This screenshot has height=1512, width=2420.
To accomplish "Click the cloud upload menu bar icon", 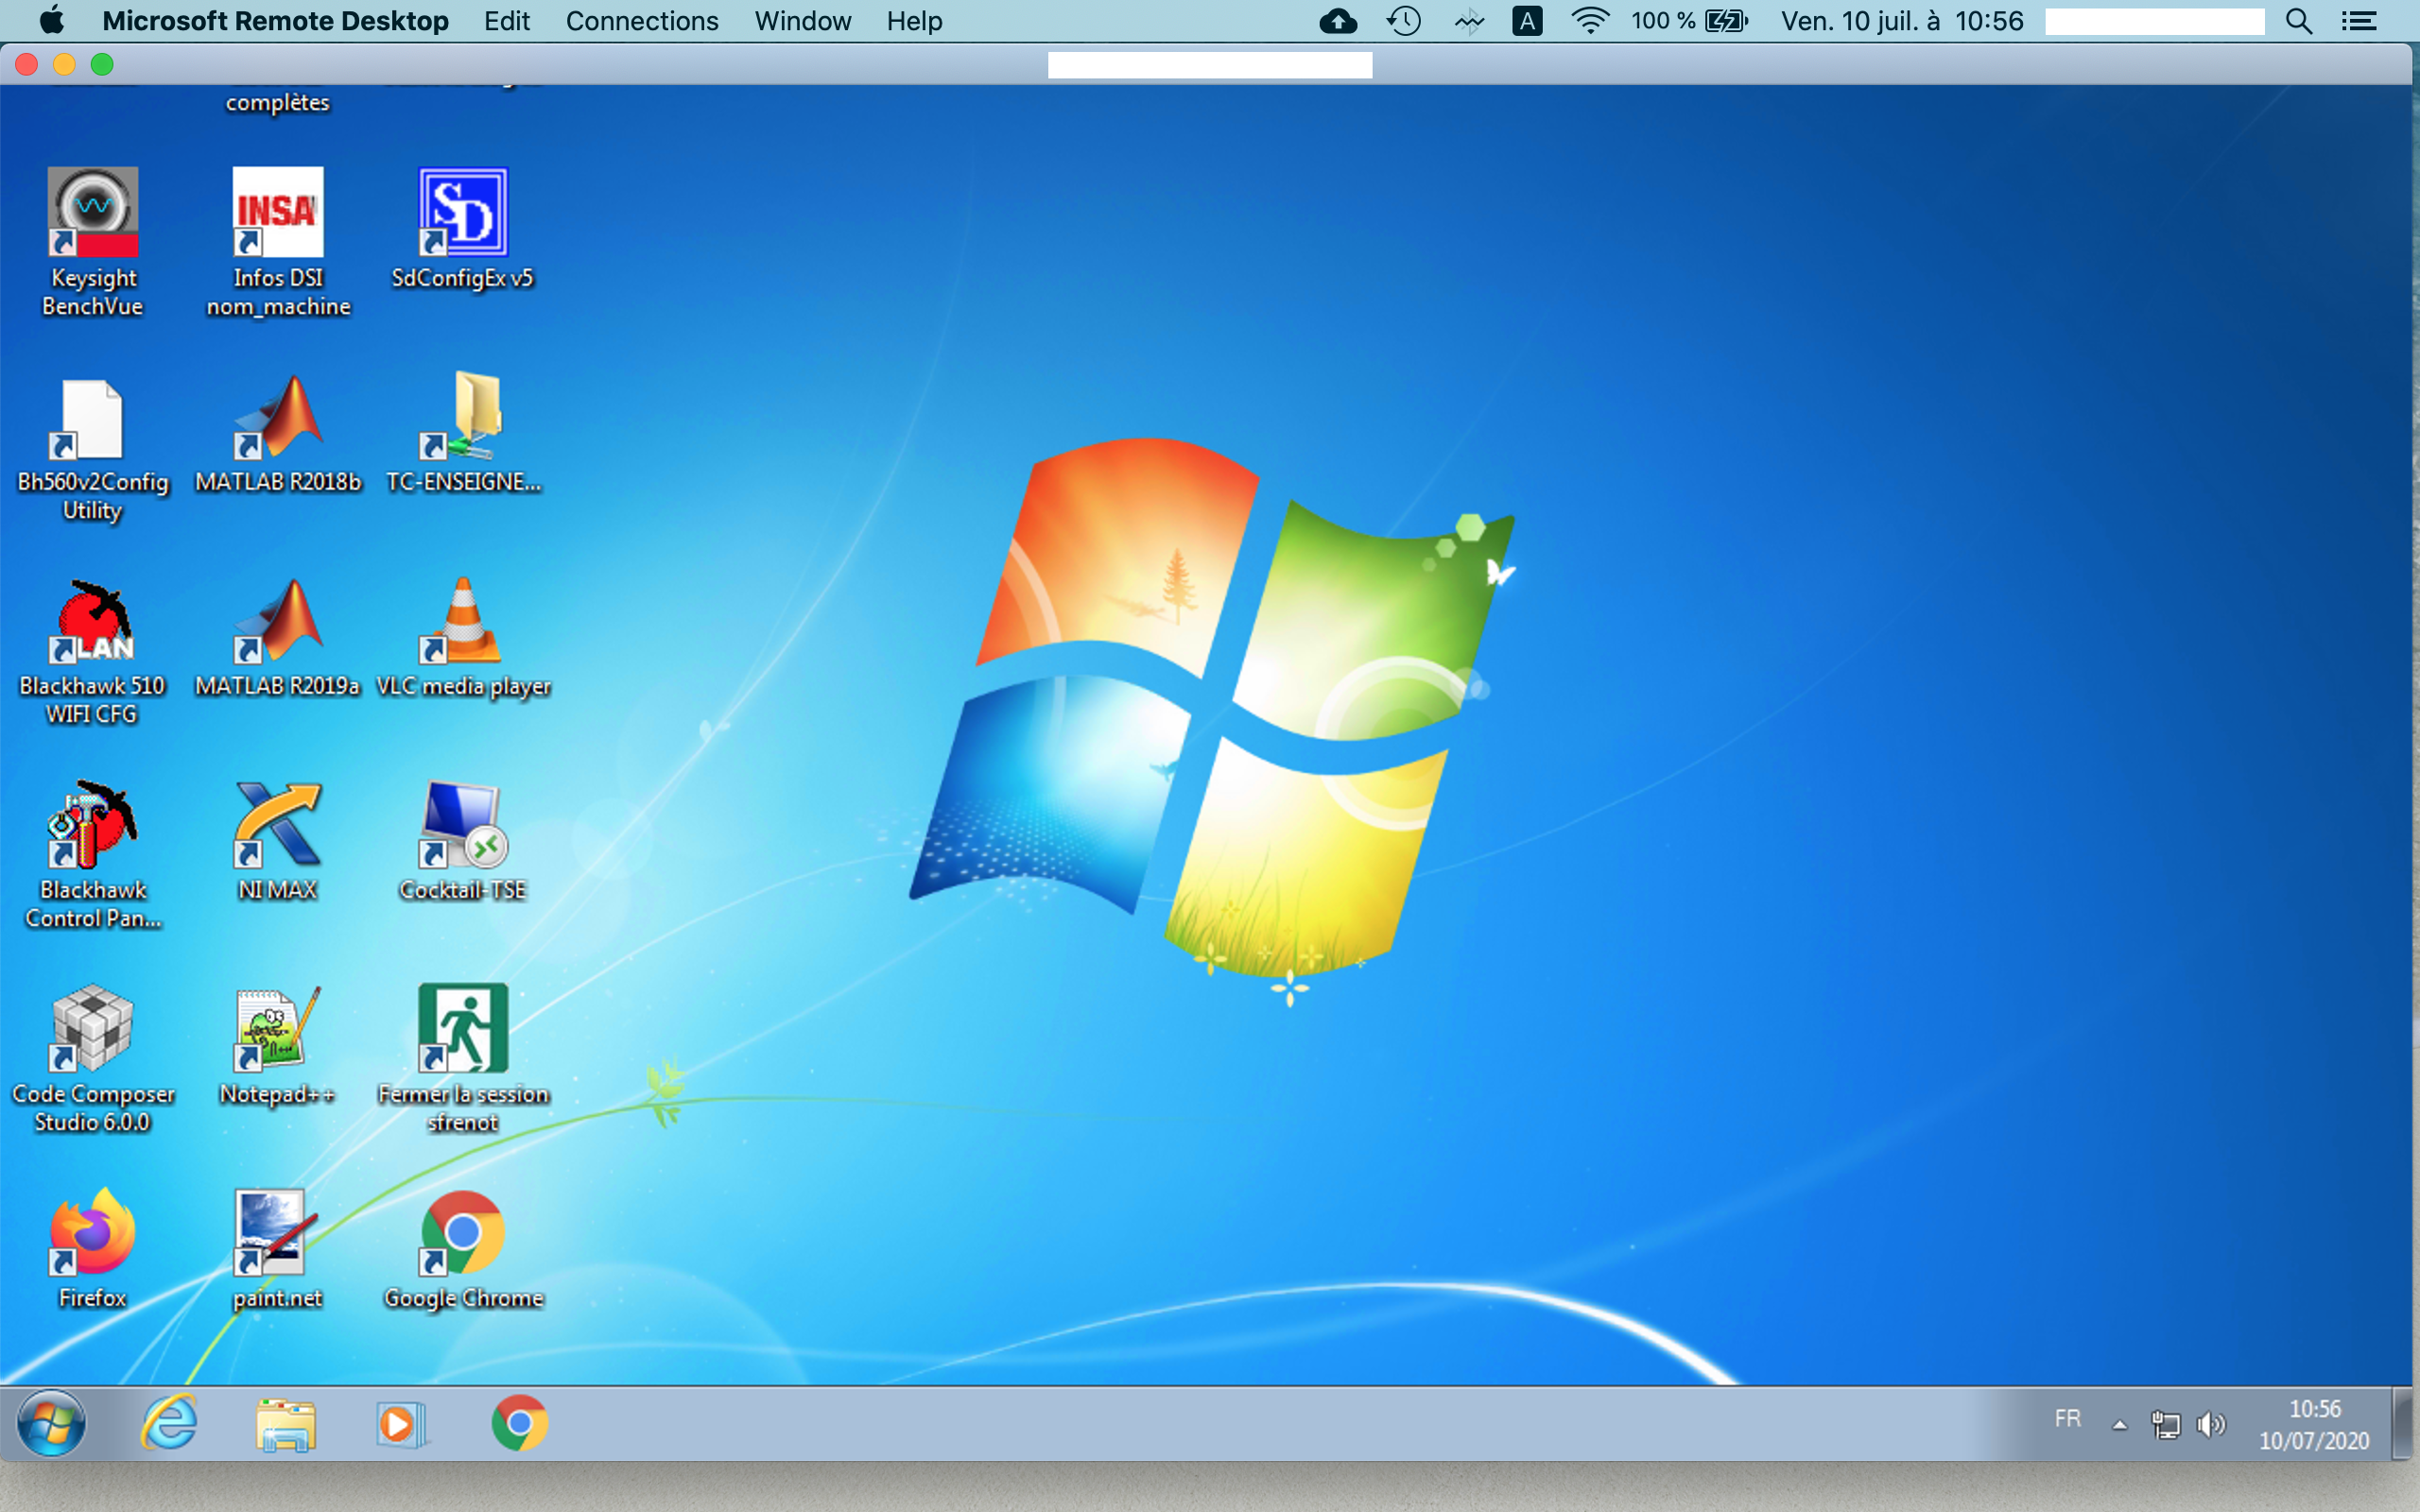I will (x=1338, y=21).
